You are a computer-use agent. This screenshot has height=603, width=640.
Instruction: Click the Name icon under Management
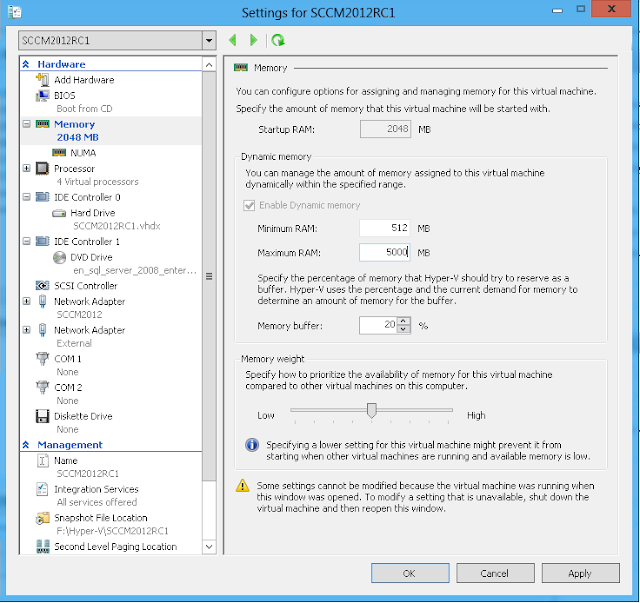point(42,461)
